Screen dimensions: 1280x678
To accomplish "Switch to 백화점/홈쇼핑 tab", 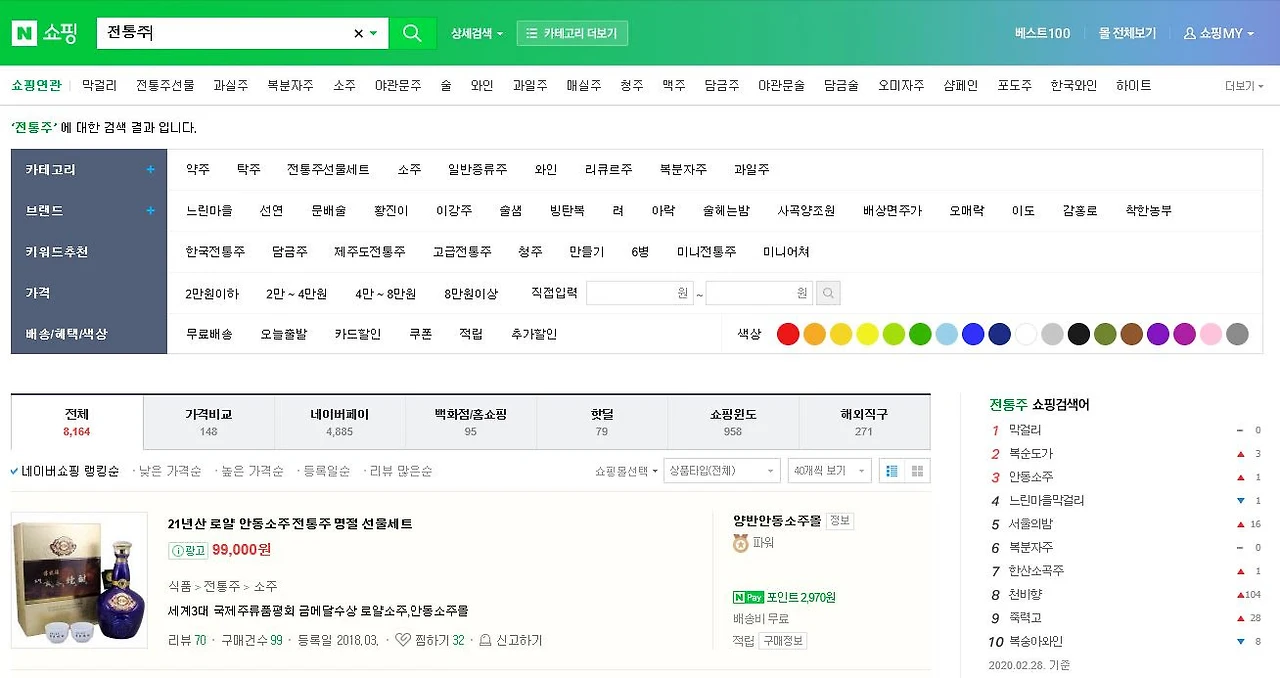I will pyautogui.click(x=471, y=422).
